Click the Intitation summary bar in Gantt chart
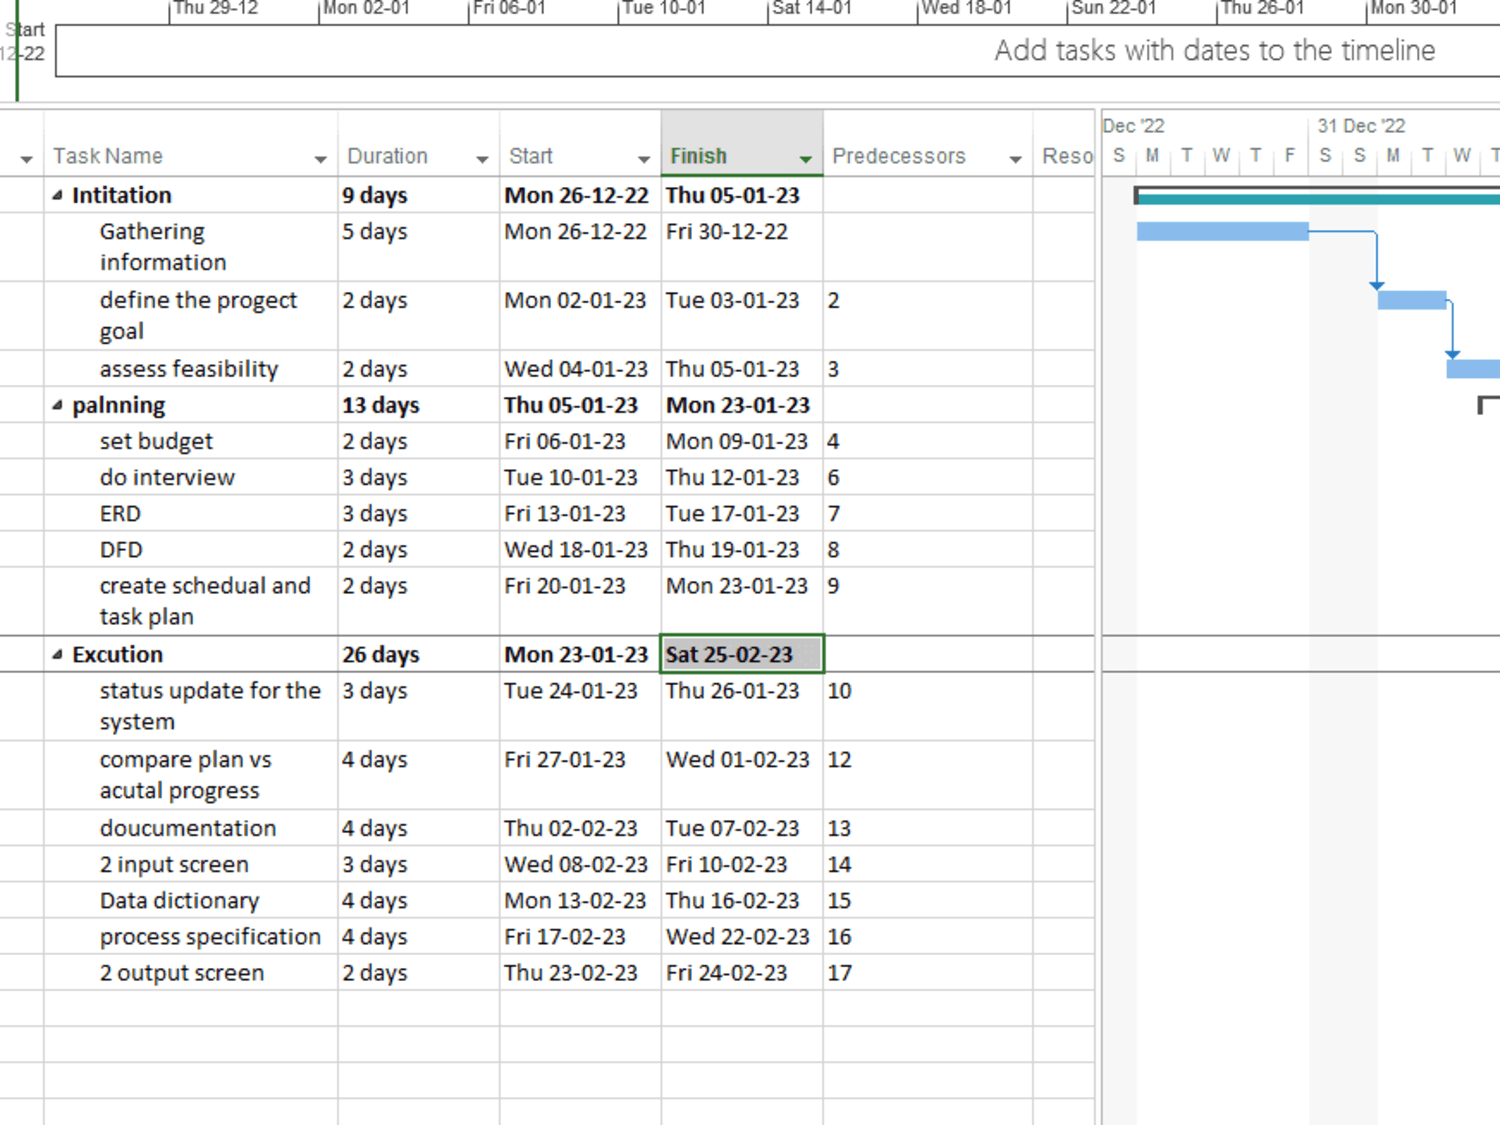The image size is (1500, 1125). coord(1318,197)
